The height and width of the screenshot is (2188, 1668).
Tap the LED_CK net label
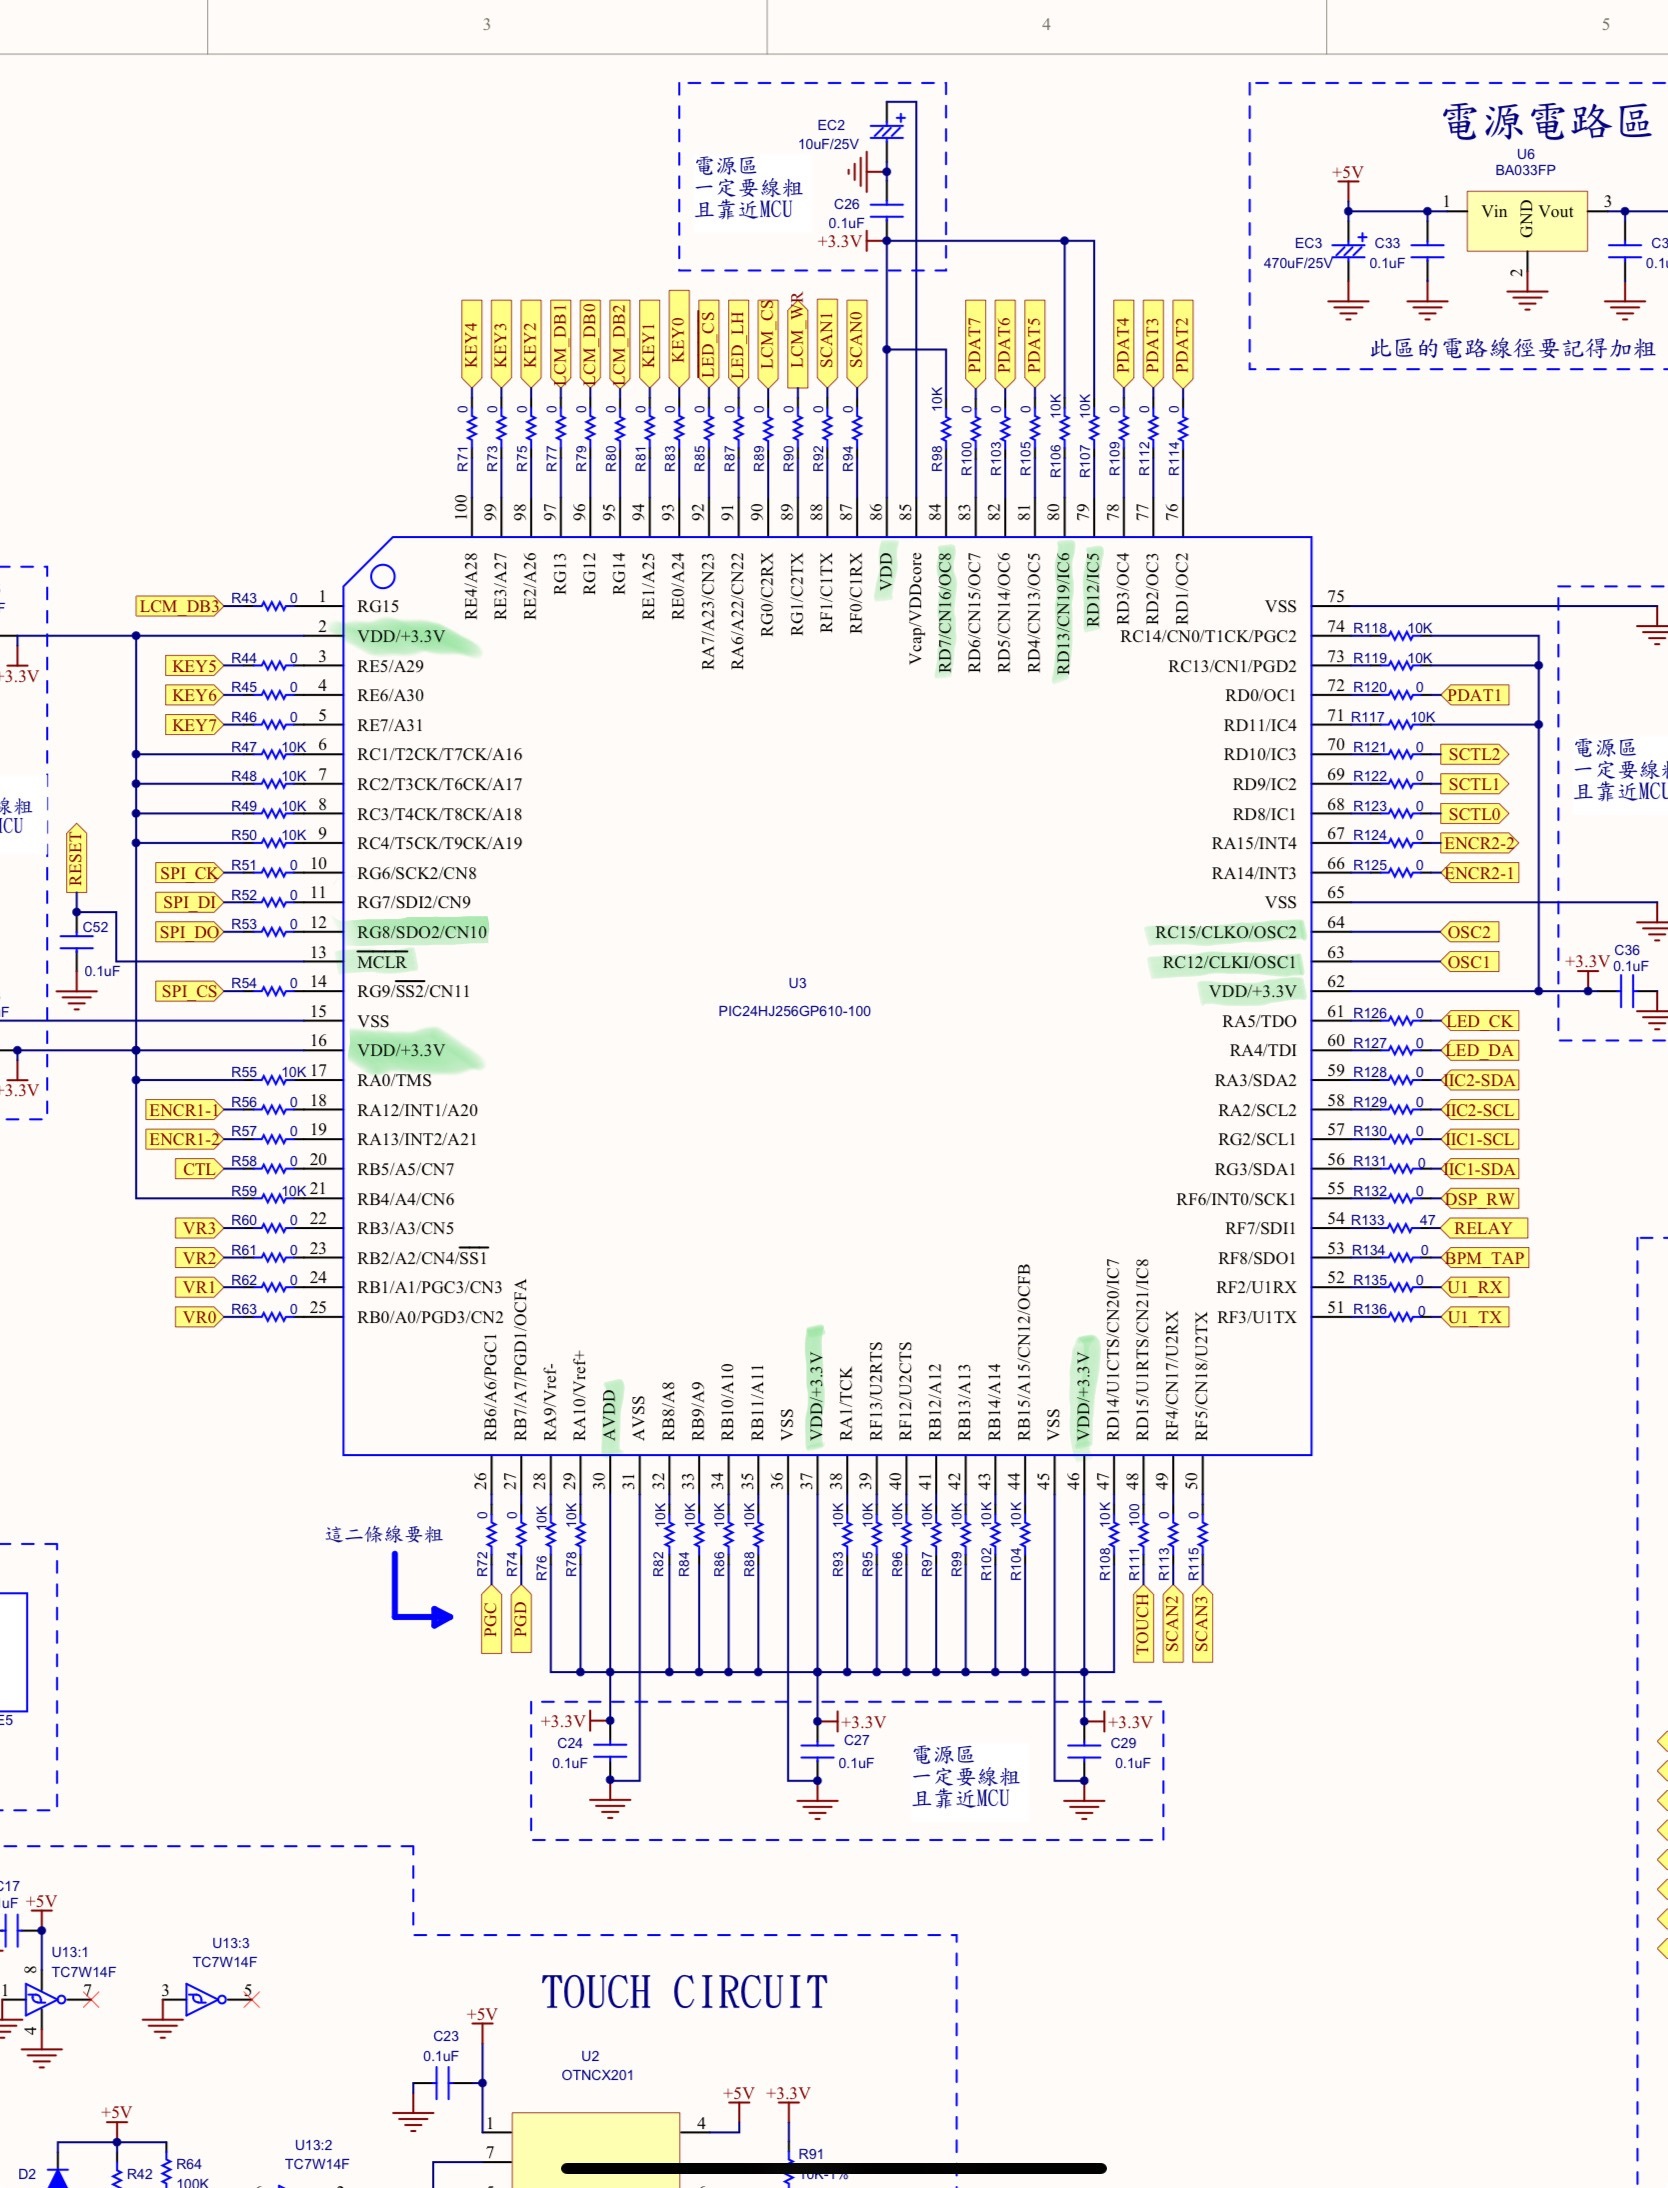tap(1480, 1021)
